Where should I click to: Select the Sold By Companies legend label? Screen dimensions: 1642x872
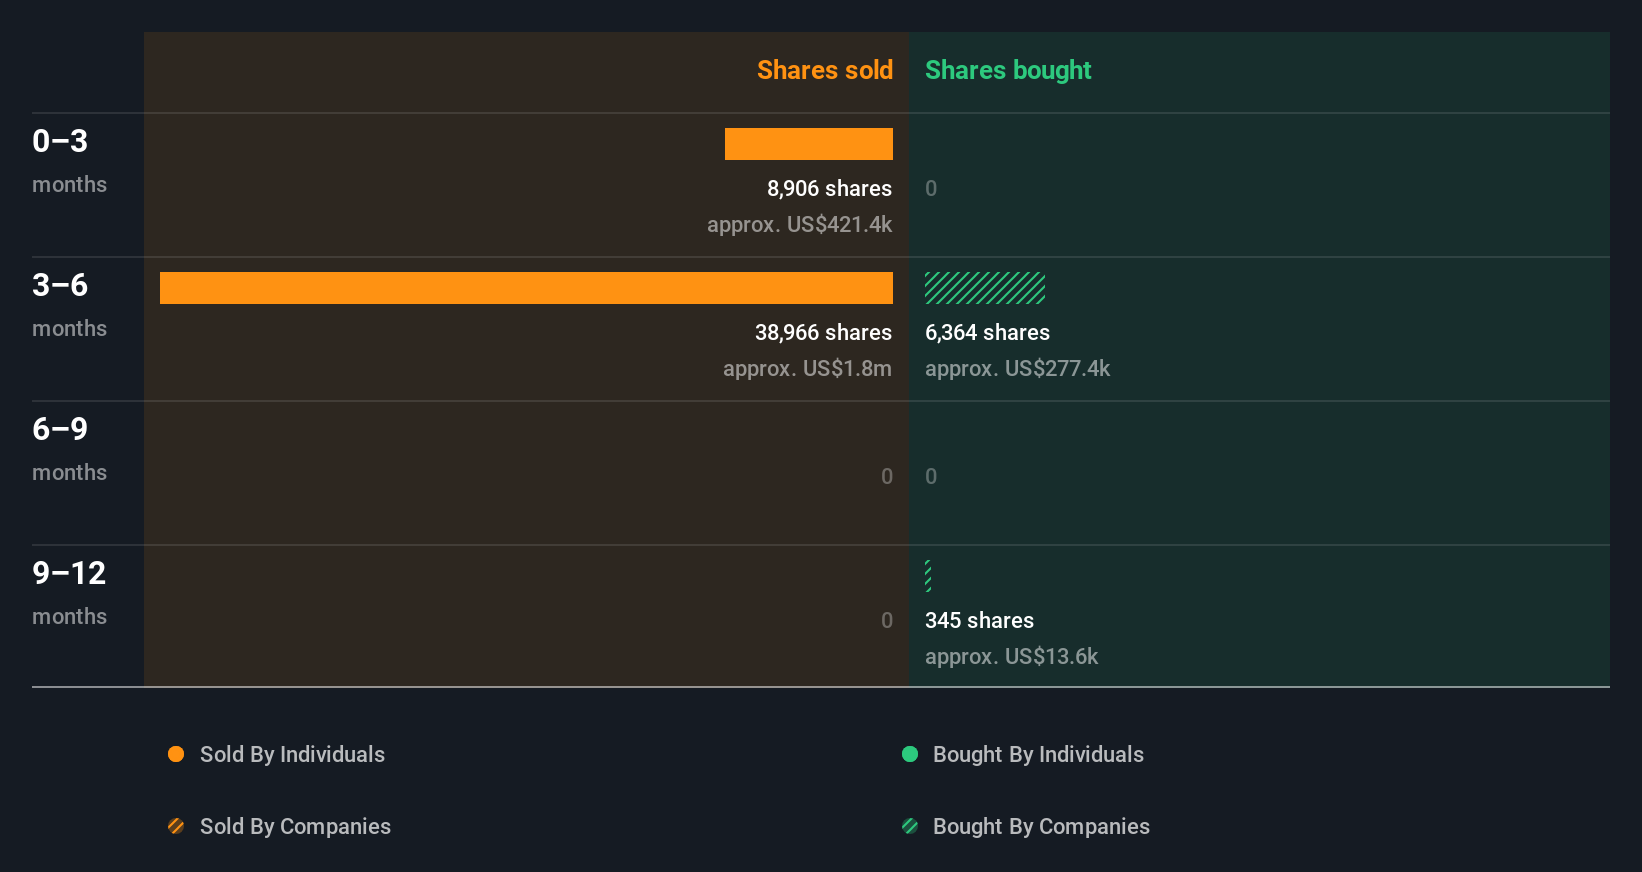(x=295, y=826)
